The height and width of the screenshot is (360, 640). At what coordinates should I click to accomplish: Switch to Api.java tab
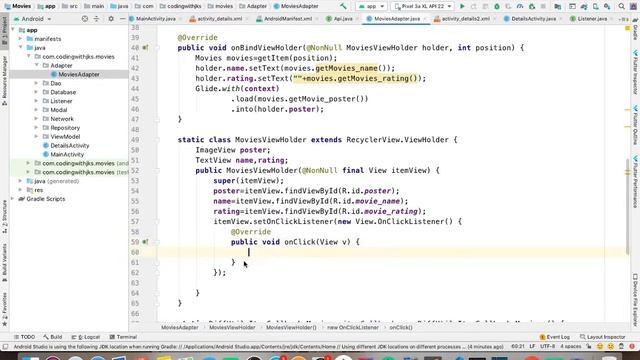pyautogui.click(x=341, y=19)
